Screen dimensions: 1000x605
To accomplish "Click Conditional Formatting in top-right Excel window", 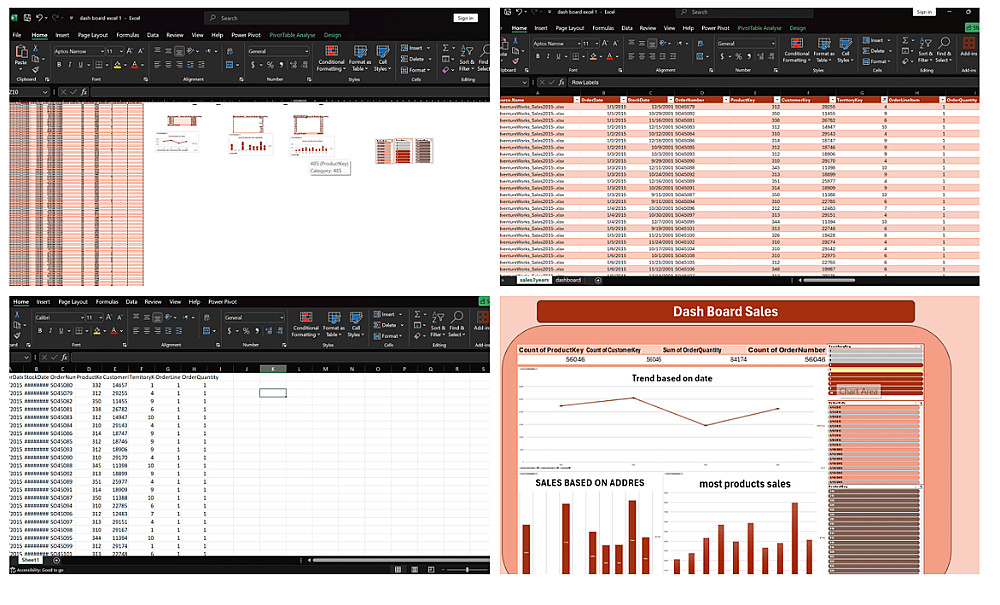I will 797,49.
